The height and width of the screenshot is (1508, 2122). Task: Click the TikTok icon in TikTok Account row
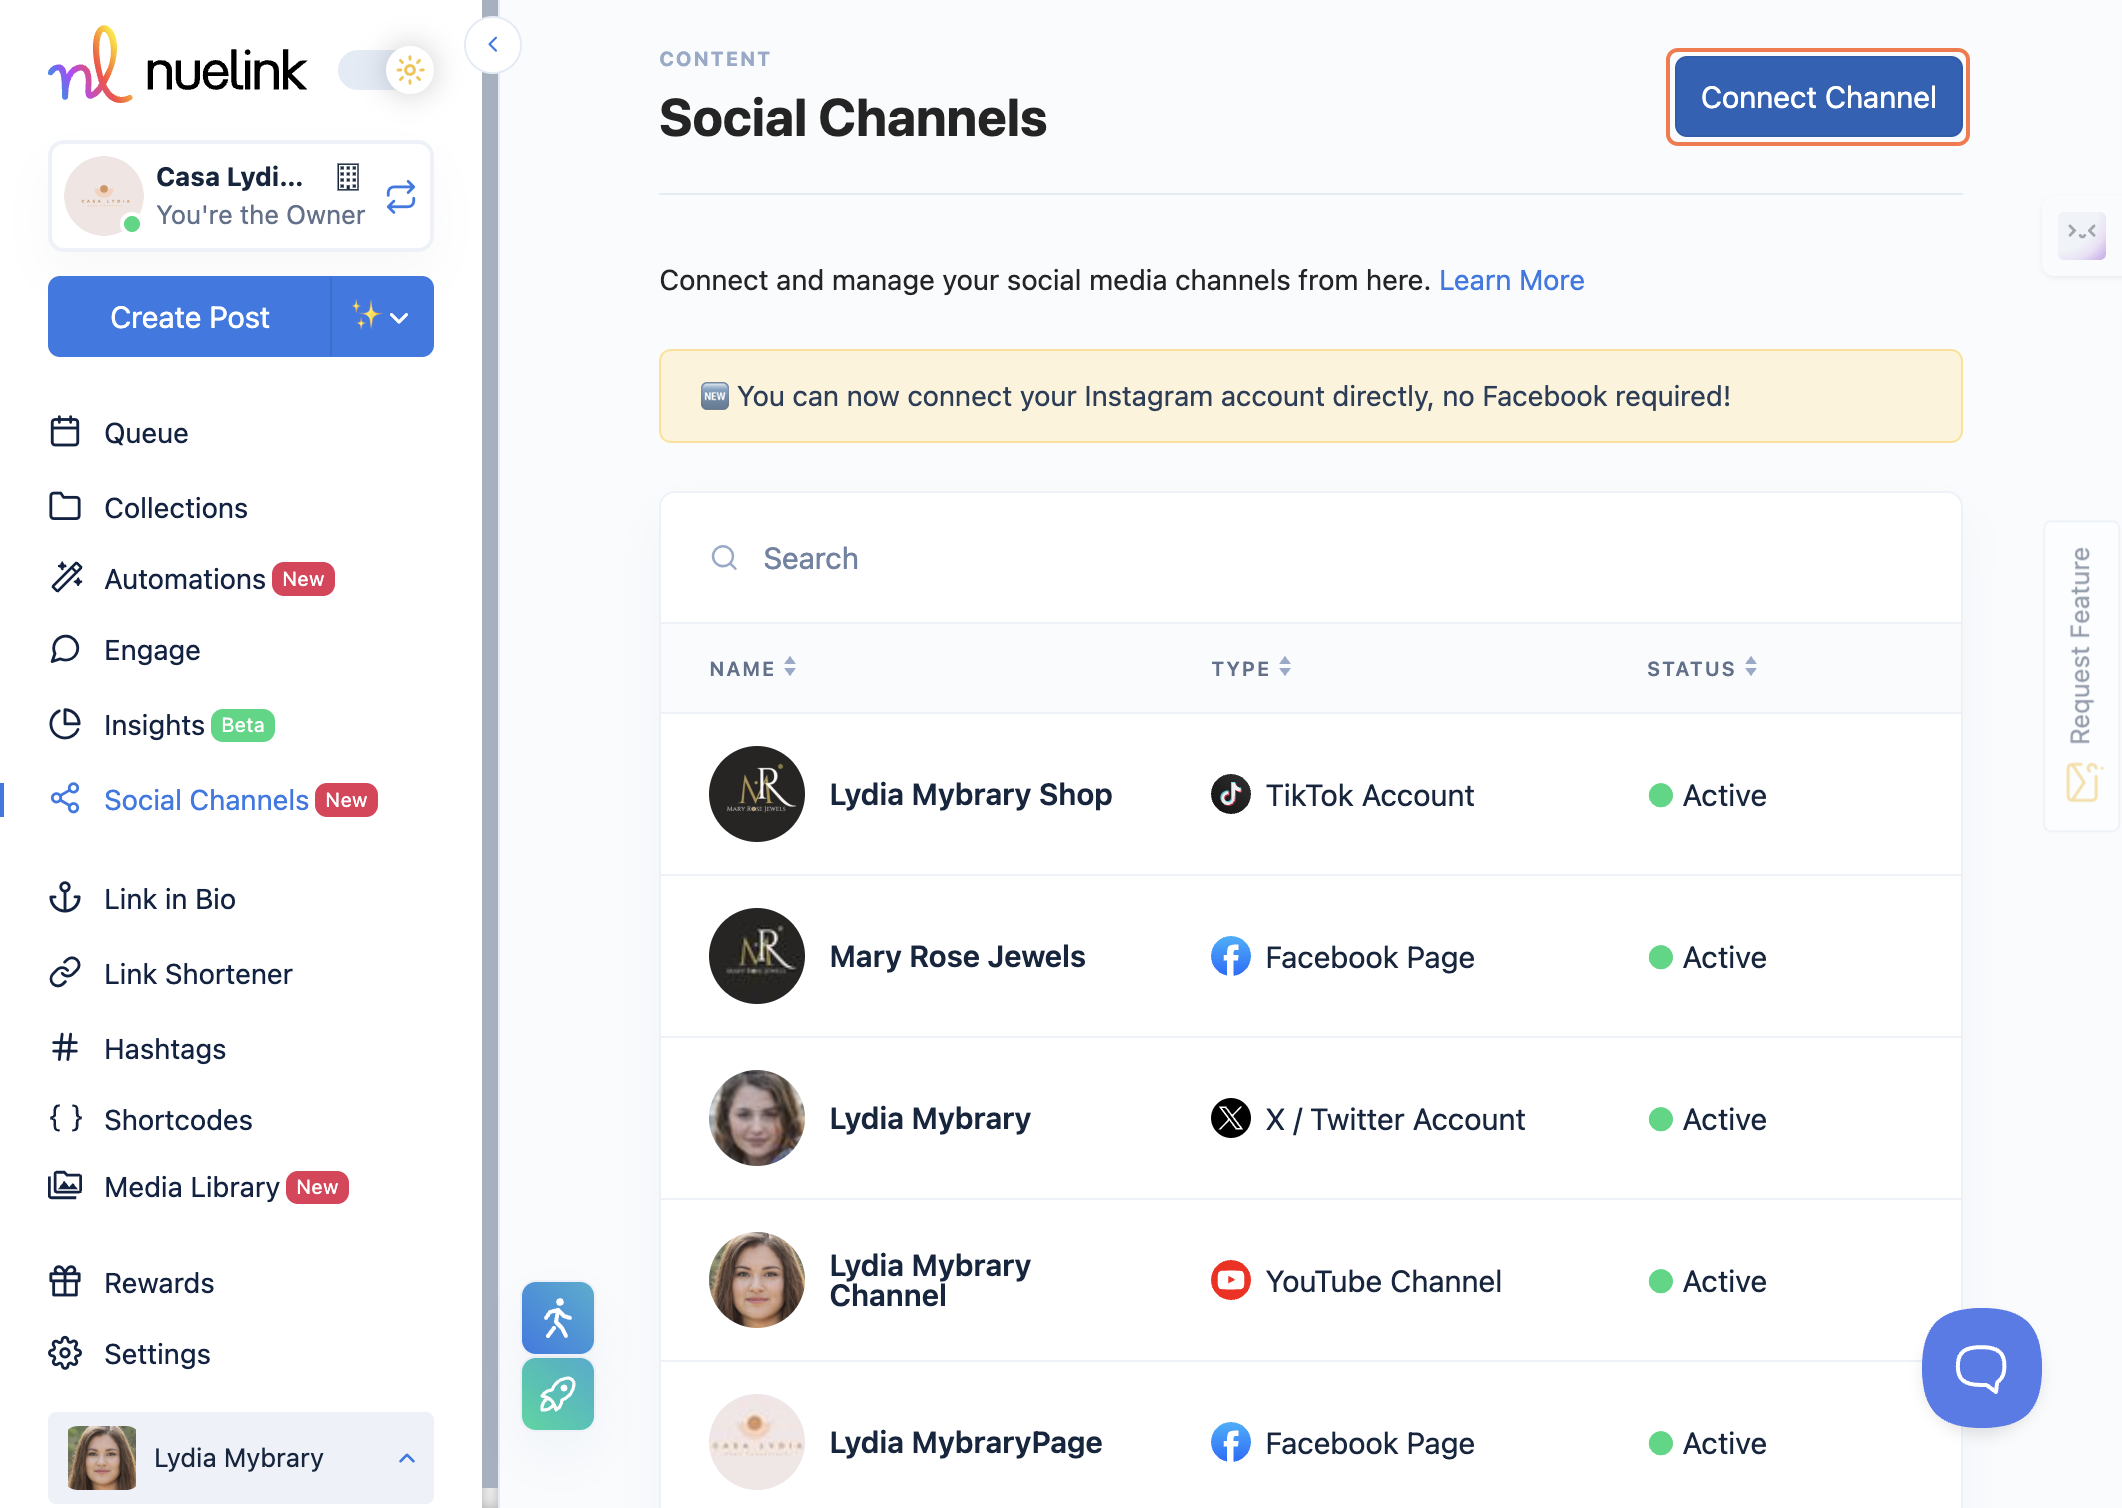(1231, 794)
